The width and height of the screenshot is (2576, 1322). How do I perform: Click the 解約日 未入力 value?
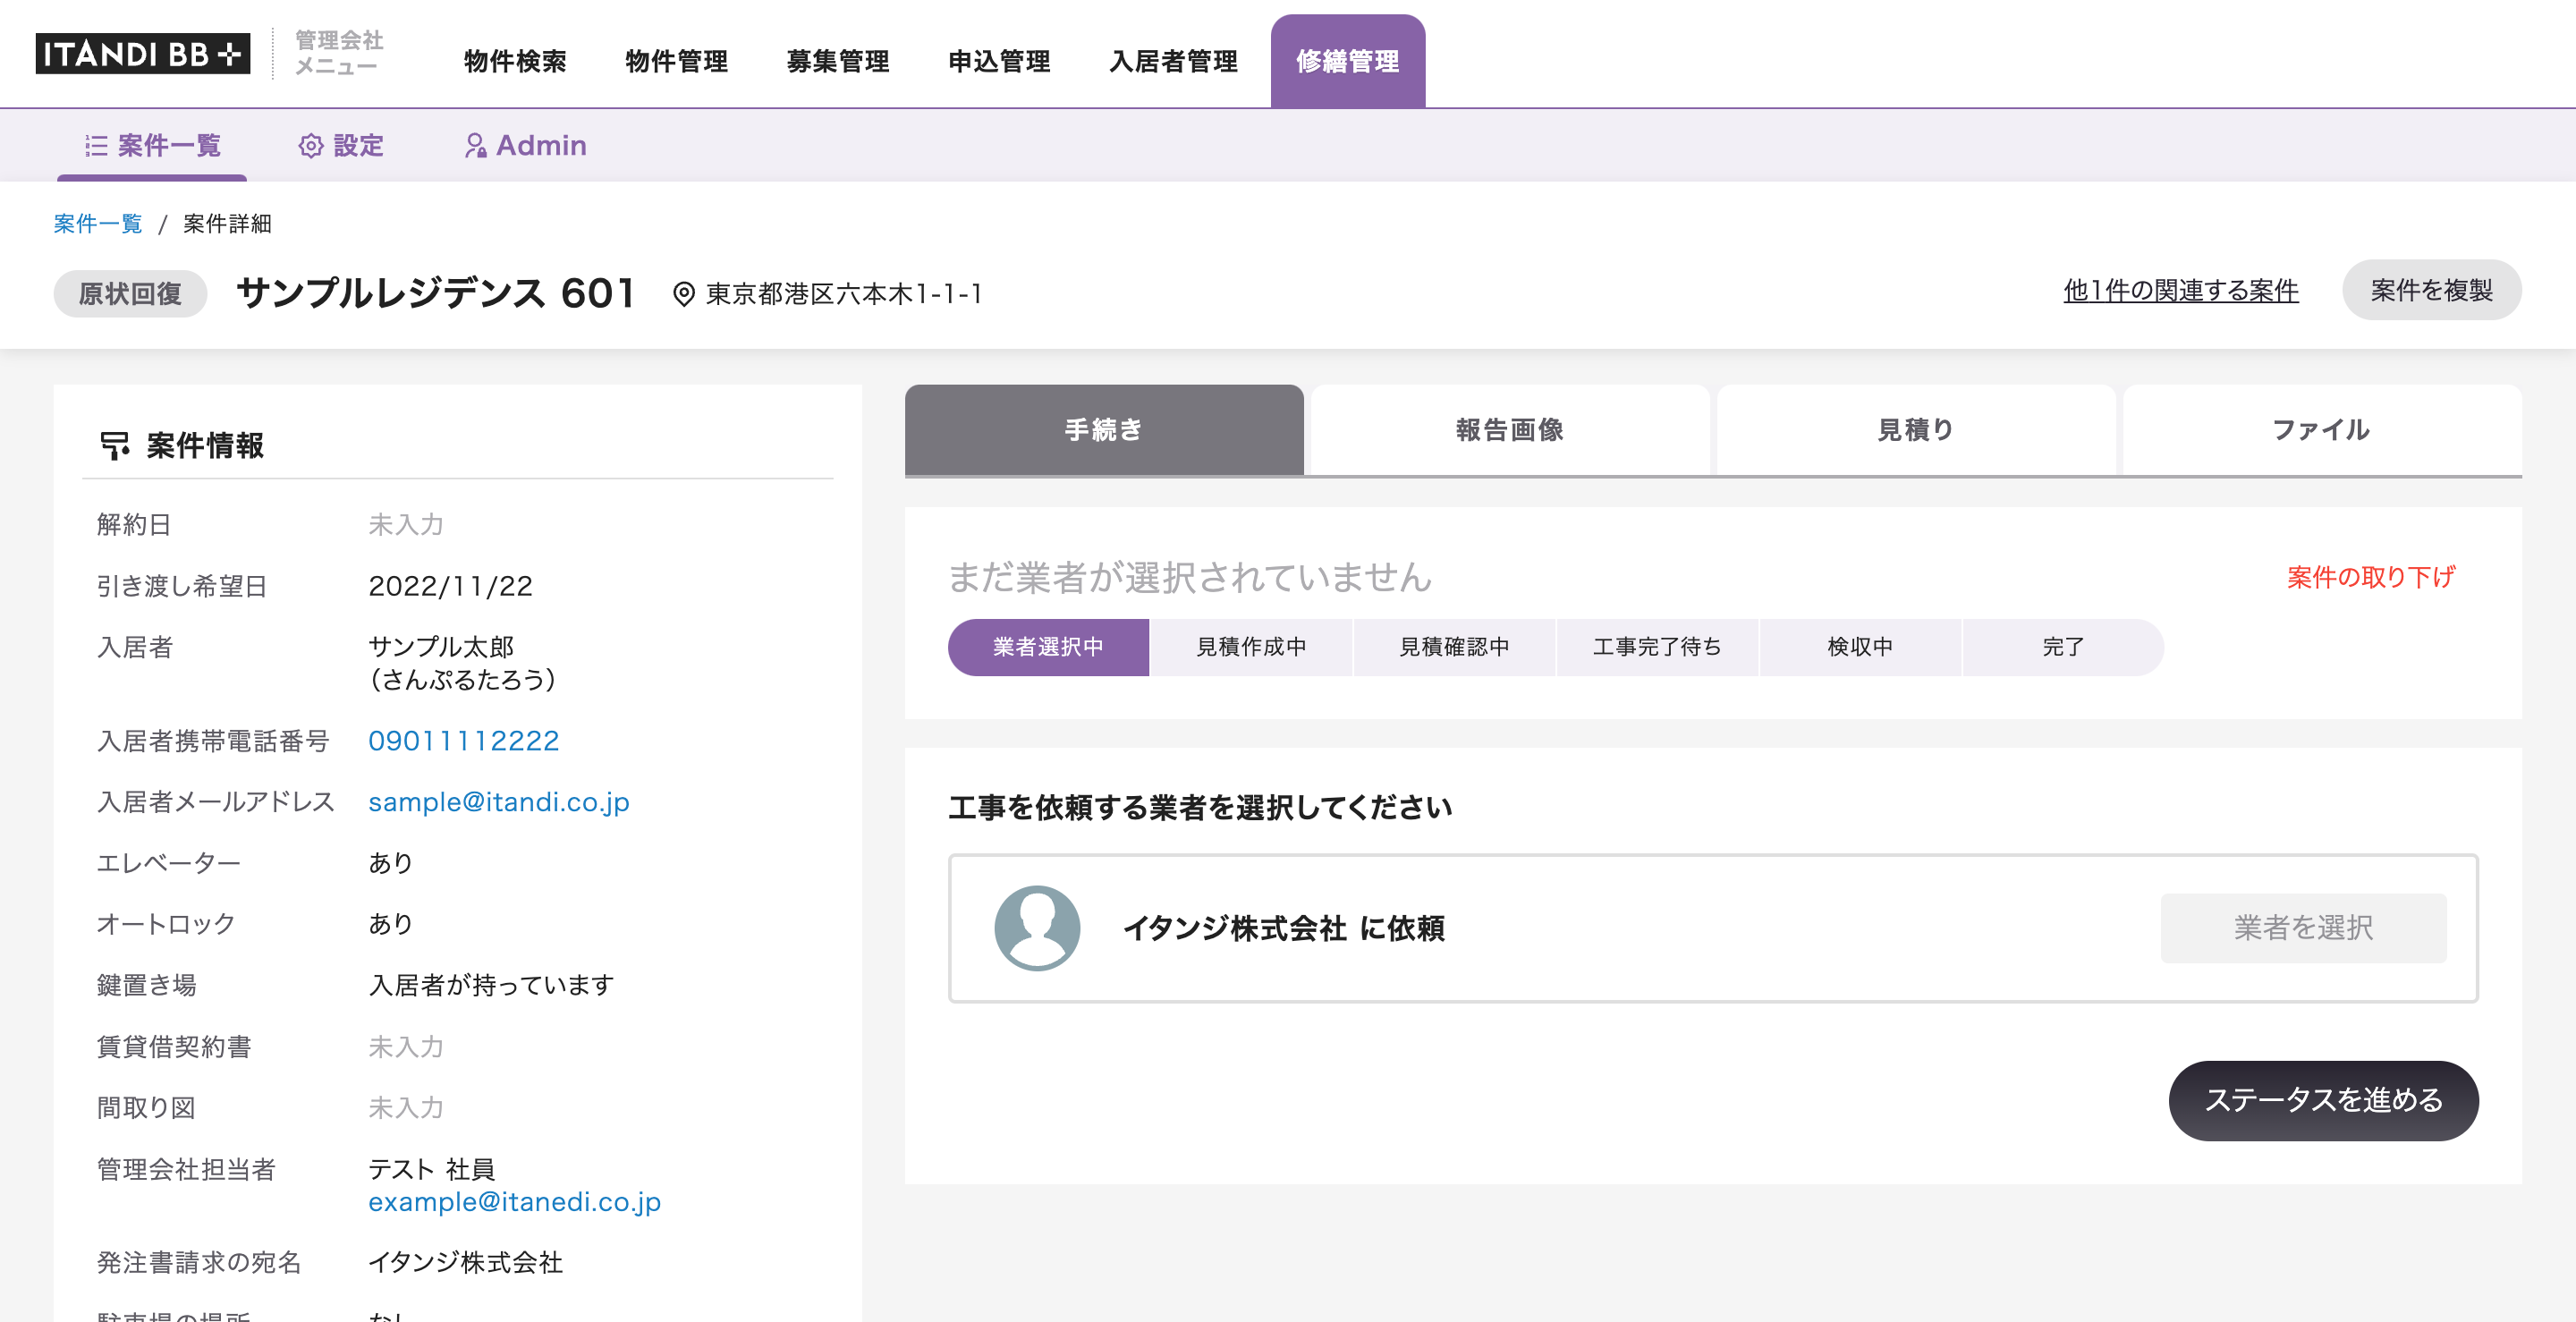406,525
